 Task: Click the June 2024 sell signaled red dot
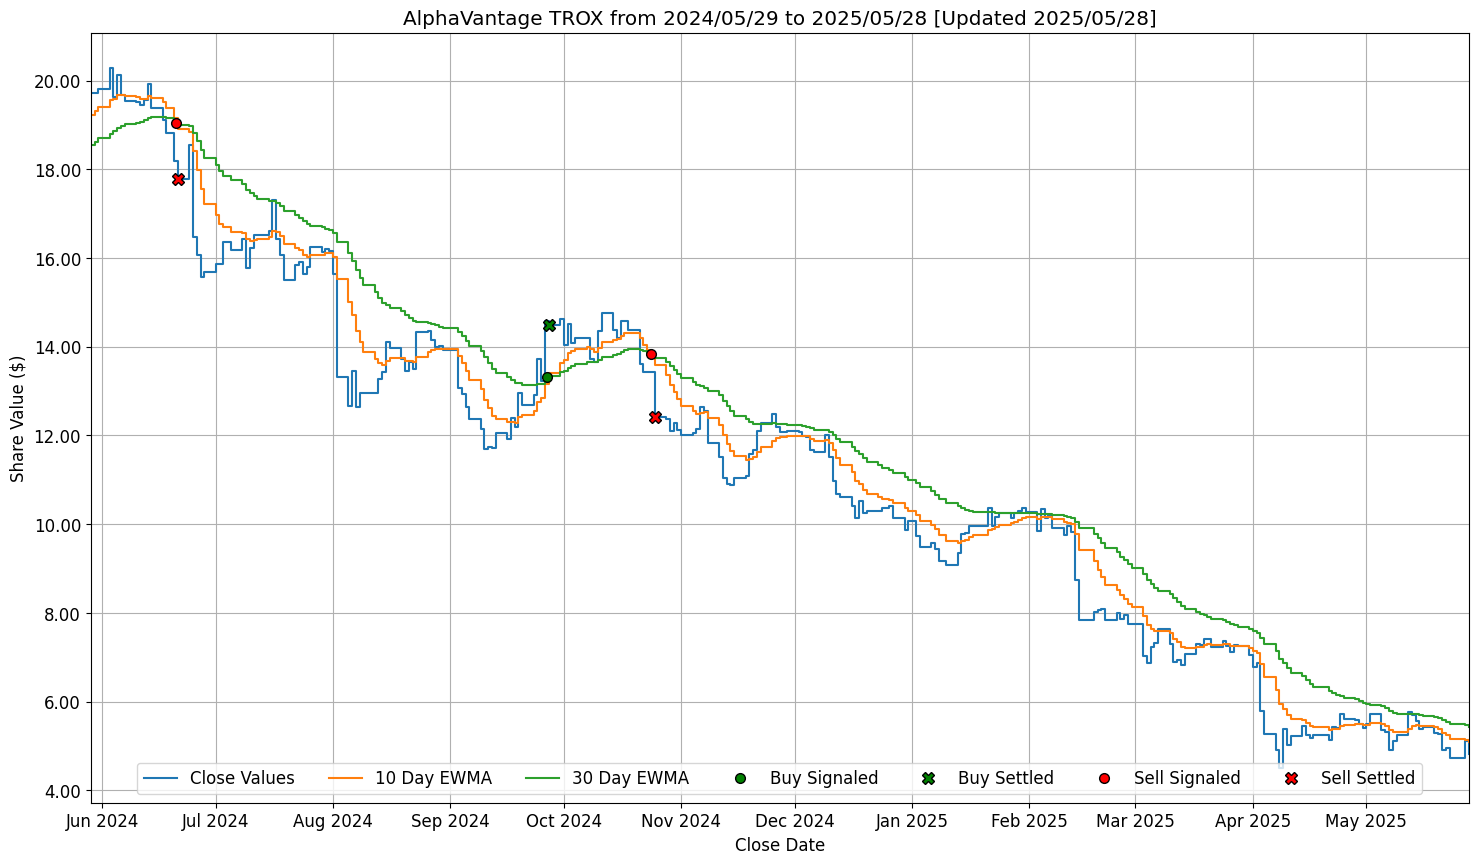coord(176,123)
